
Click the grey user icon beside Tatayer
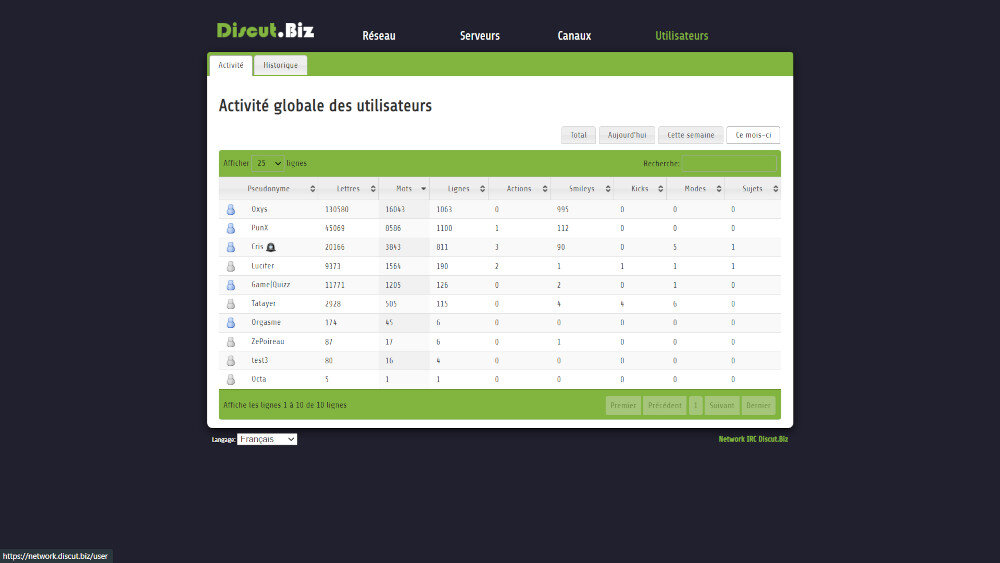230,304
